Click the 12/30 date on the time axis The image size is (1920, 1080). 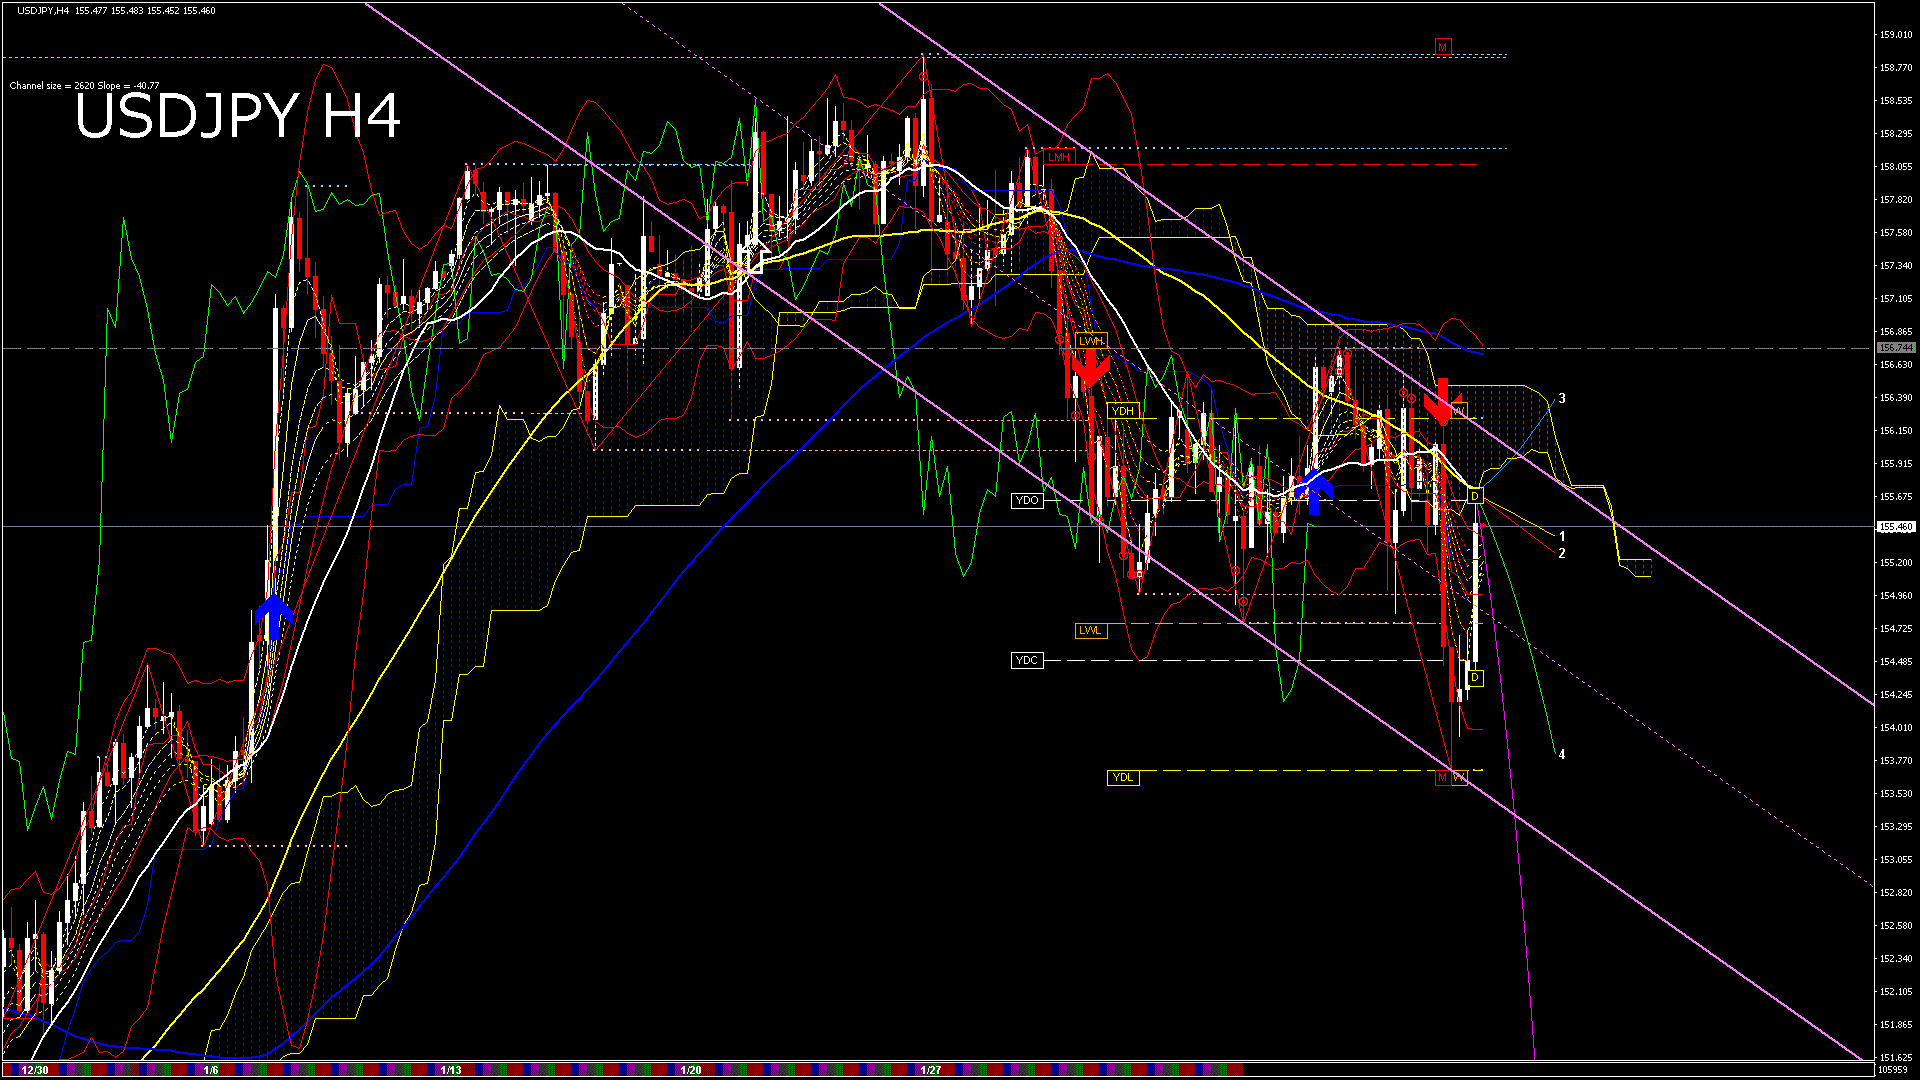coord(34,1070)
